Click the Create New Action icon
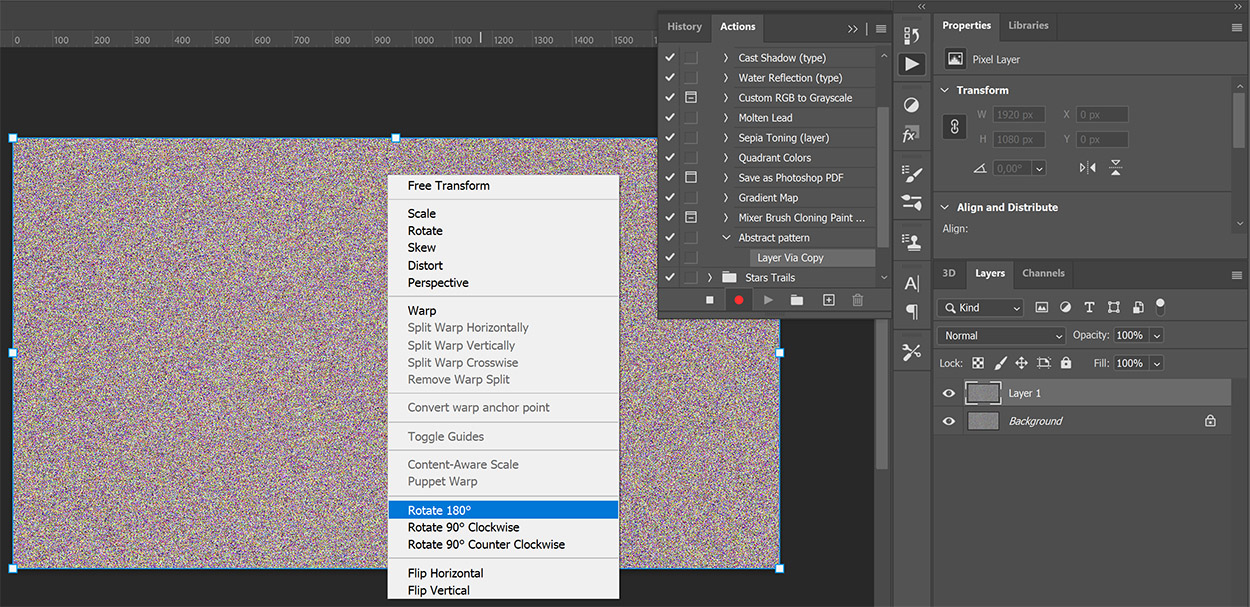Screen dimensions: 1250x607 point(828,299)
